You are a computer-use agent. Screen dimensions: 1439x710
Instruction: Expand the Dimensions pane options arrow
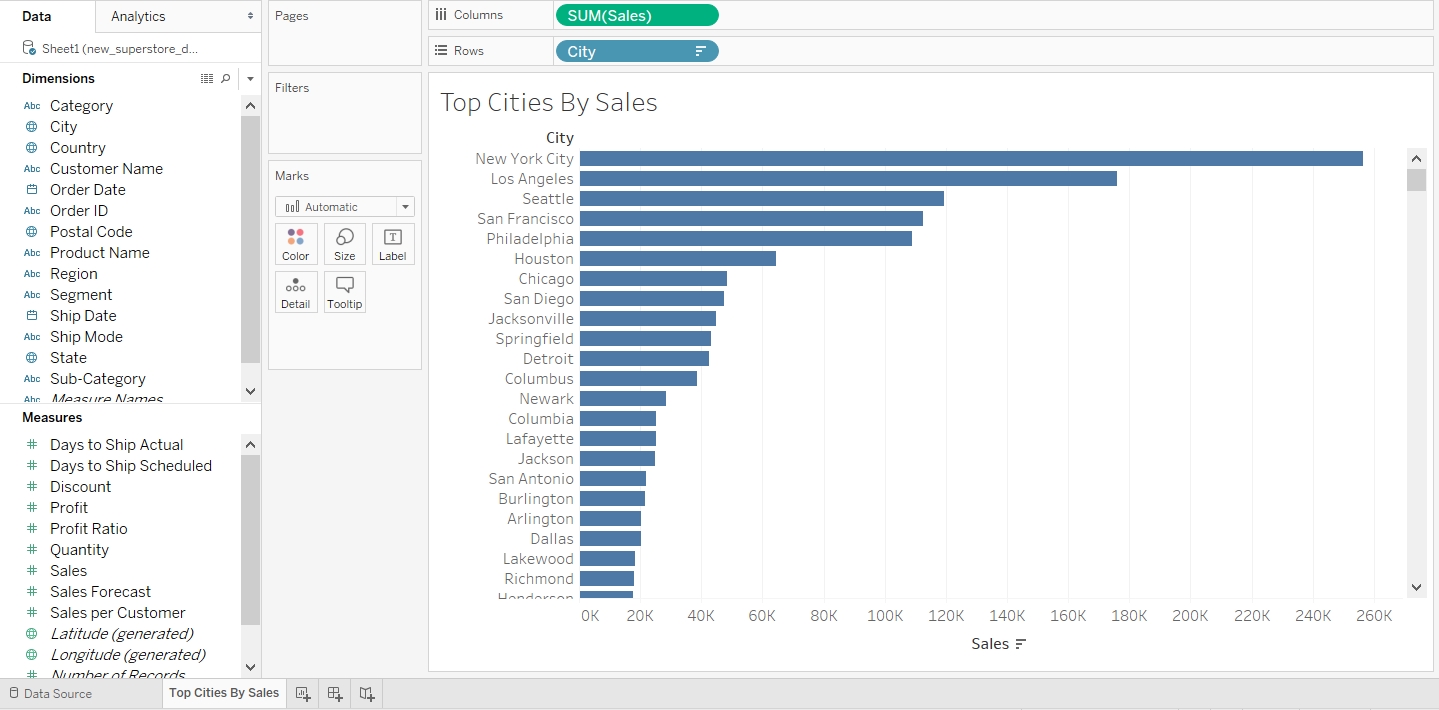250,78
